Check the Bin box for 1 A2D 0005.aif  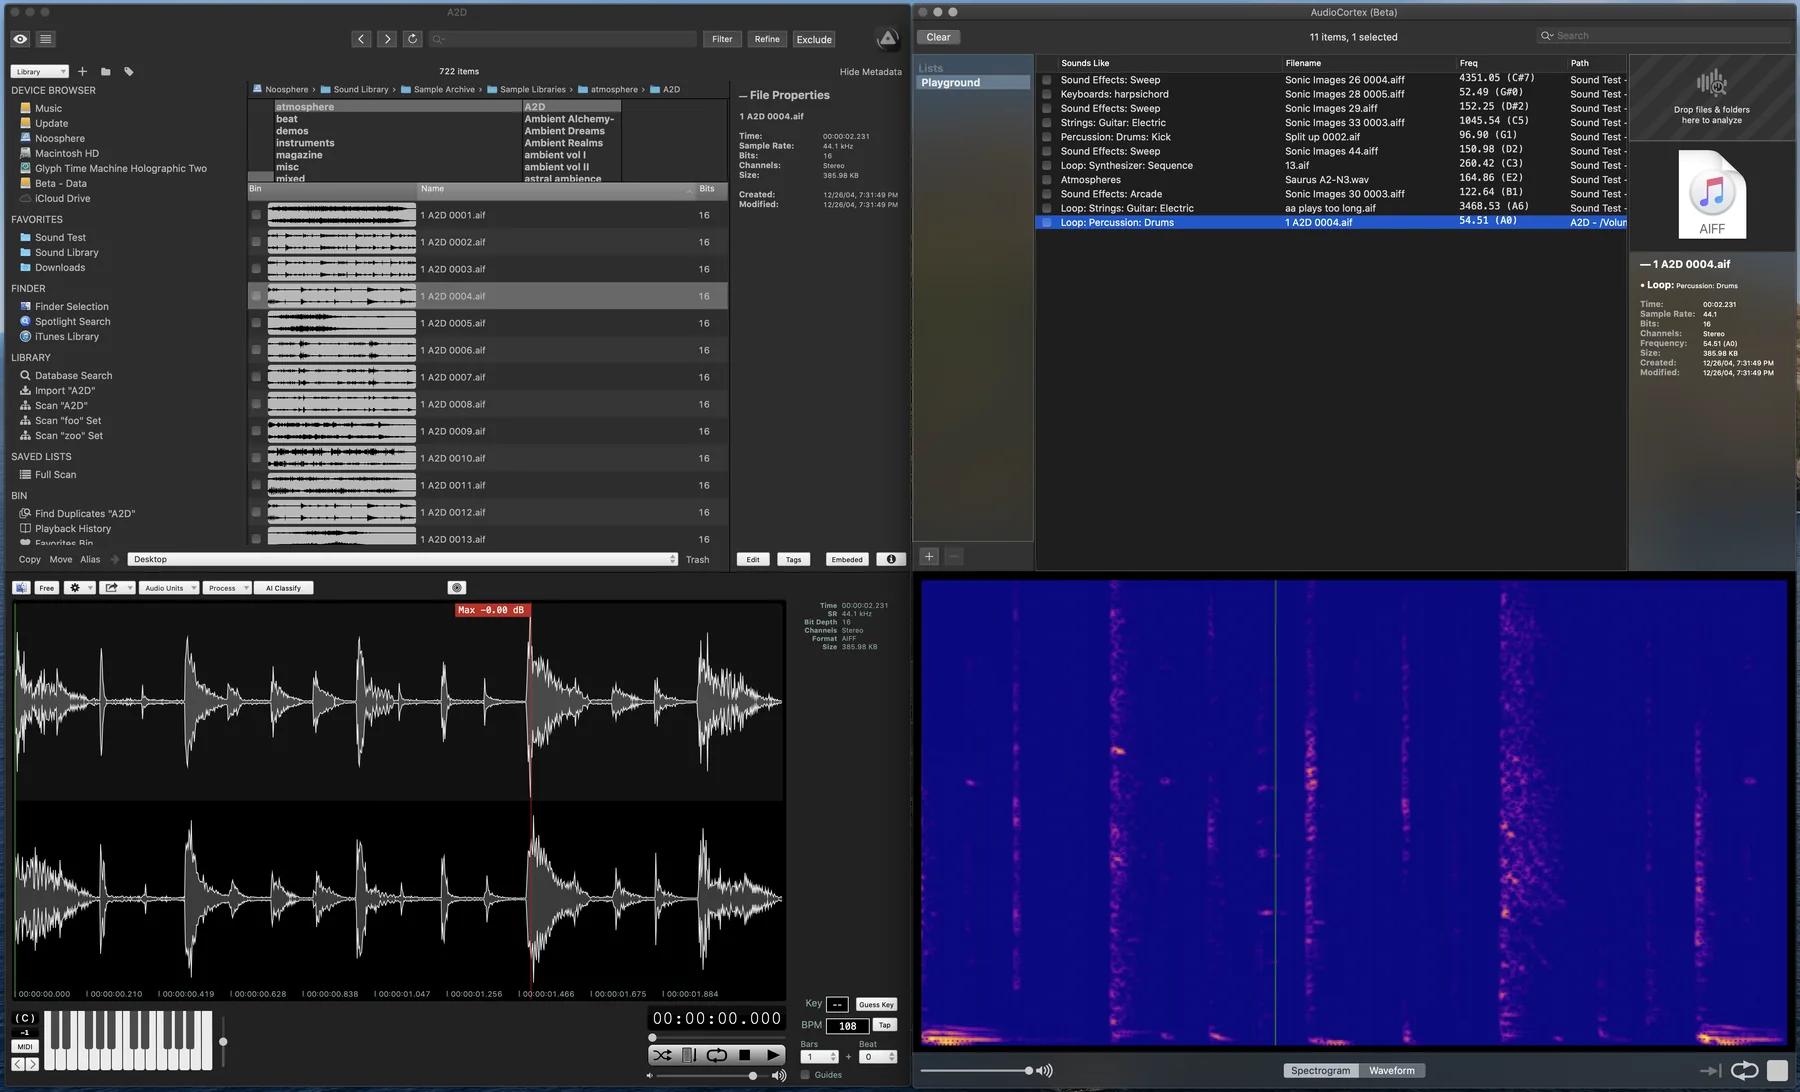pyautogui.click(x=256, y=323)
